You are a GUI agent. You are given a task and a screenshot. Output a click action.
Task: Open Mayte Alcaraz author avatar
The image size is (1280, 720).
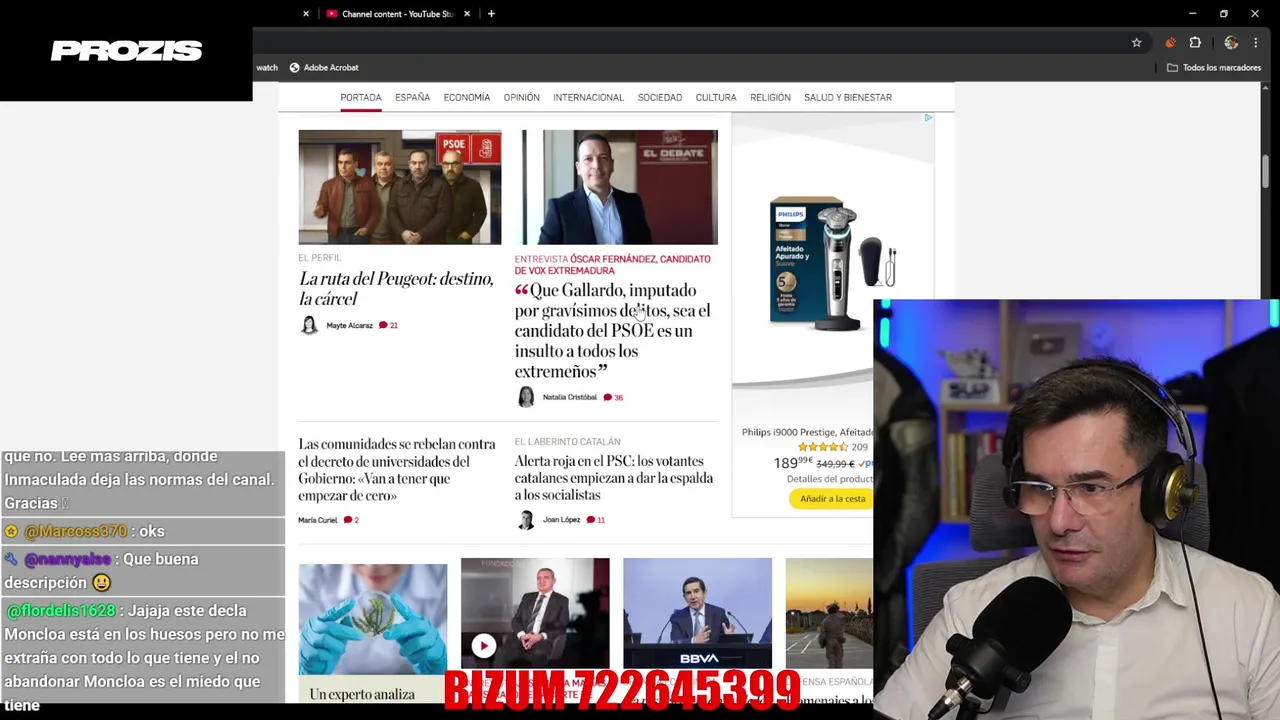pyautogui.click(x=309, y=325)
